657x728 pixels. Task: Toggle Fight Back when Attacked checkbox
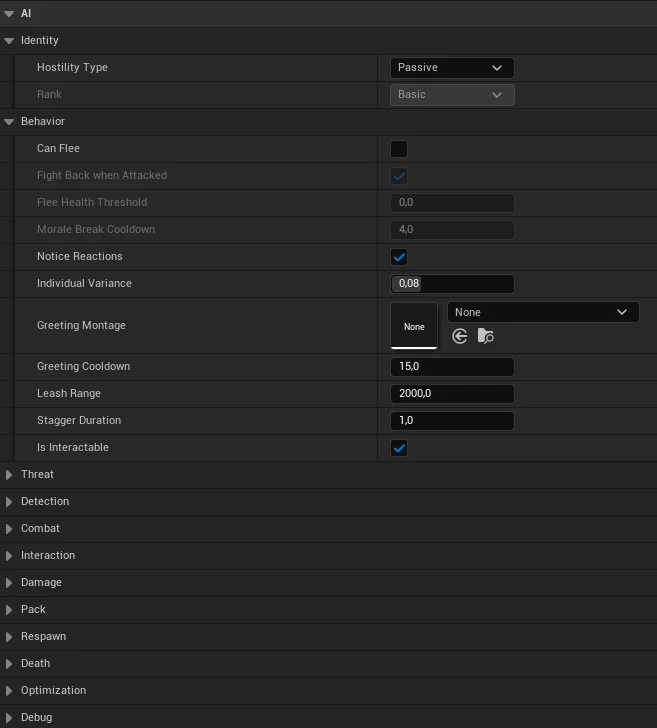point(399,176)
